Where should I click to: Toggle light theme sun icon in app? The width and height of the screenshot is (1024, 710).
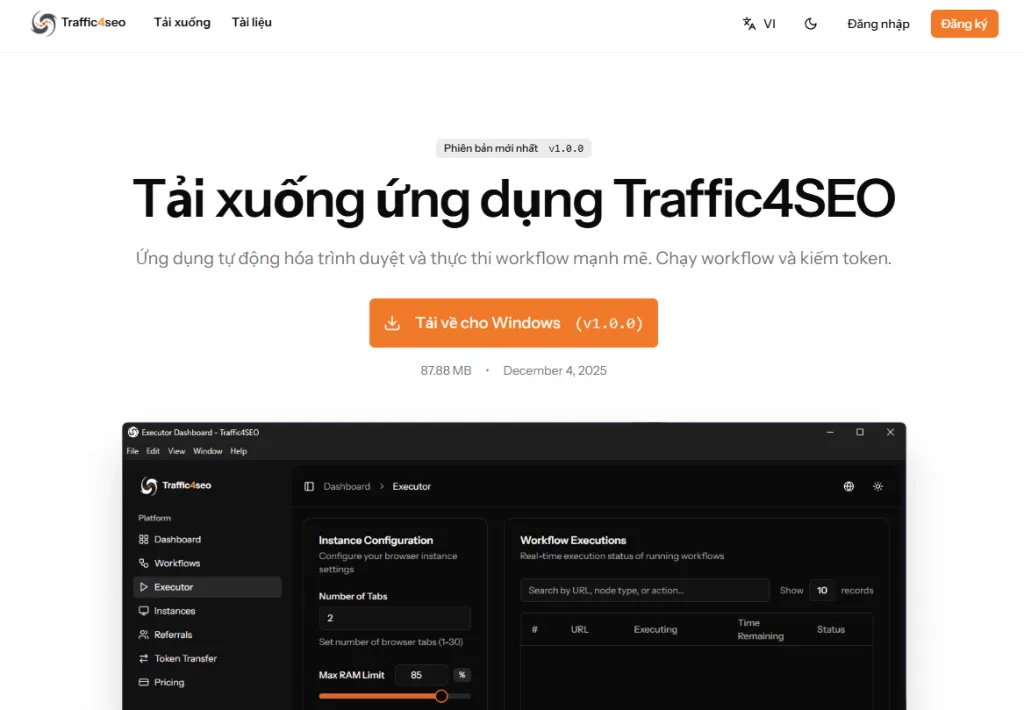878,486
